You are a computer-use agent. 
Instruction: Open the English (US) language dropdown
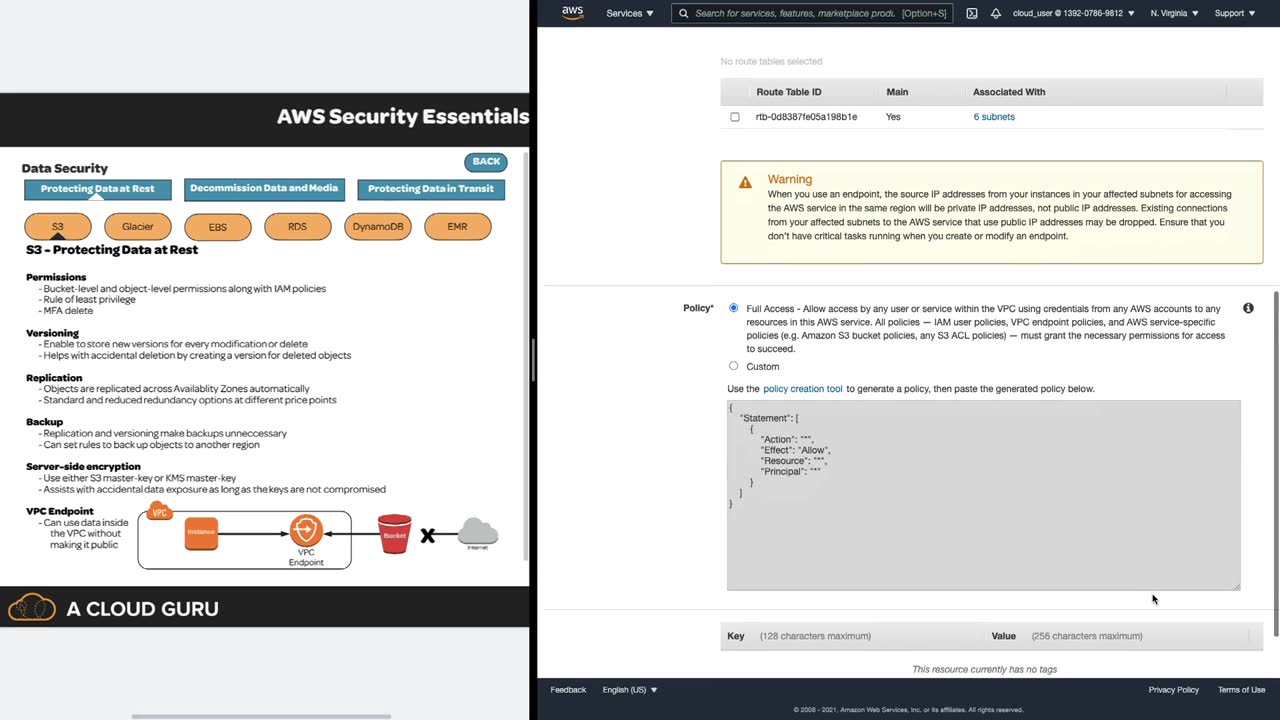point(630,690)
